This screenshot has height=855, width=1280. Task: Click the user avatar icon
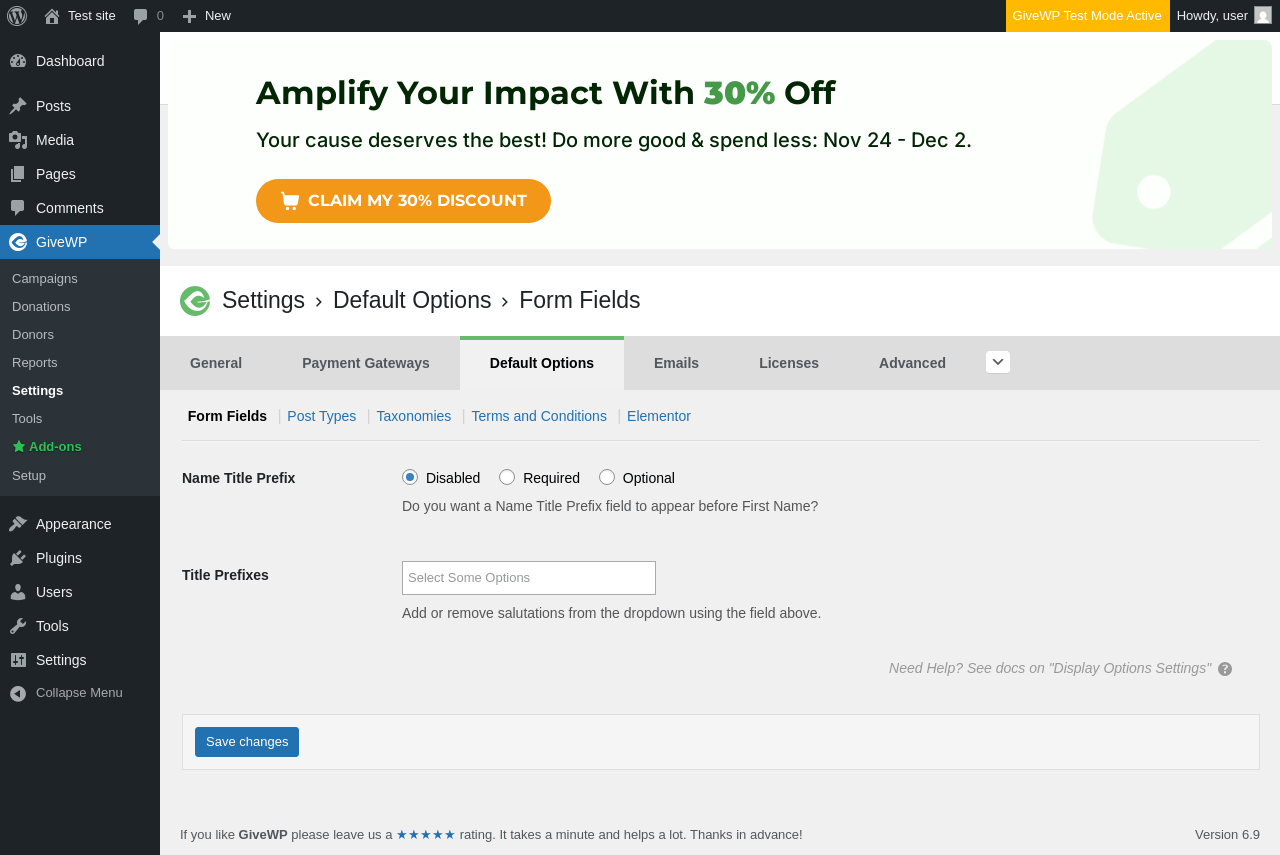(x=1263, y=16)
